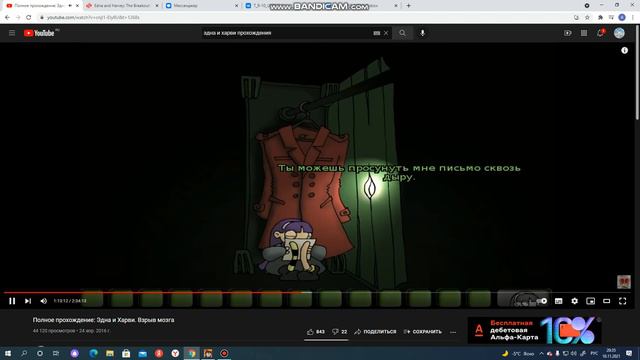
Task: Switch to the Edna and Harvey tab
Action: point(121,6)
